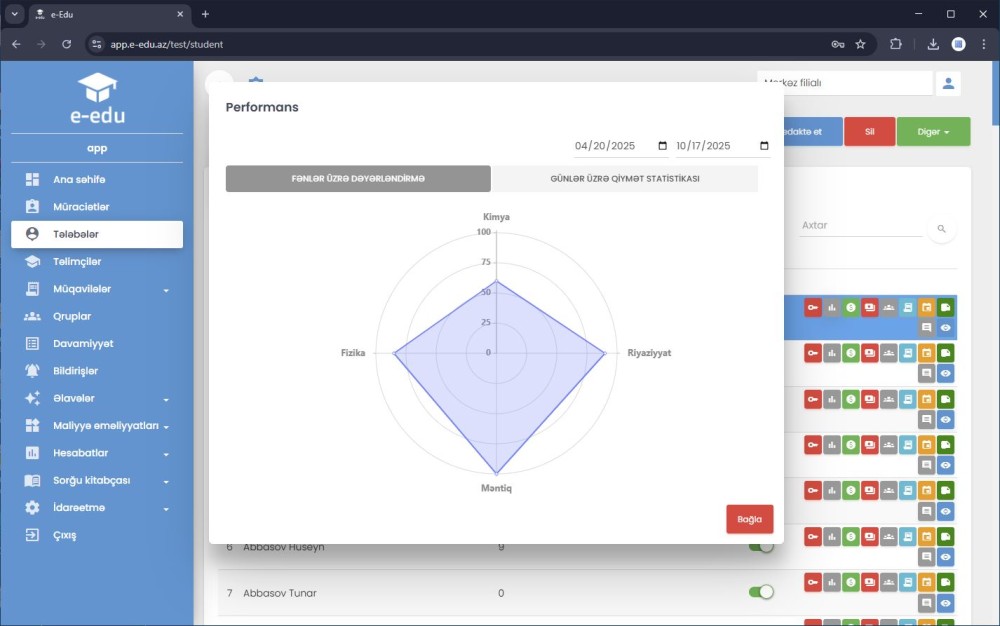
Task: Go to Davamiyyət in the sidebar
Action: [83, 344]
